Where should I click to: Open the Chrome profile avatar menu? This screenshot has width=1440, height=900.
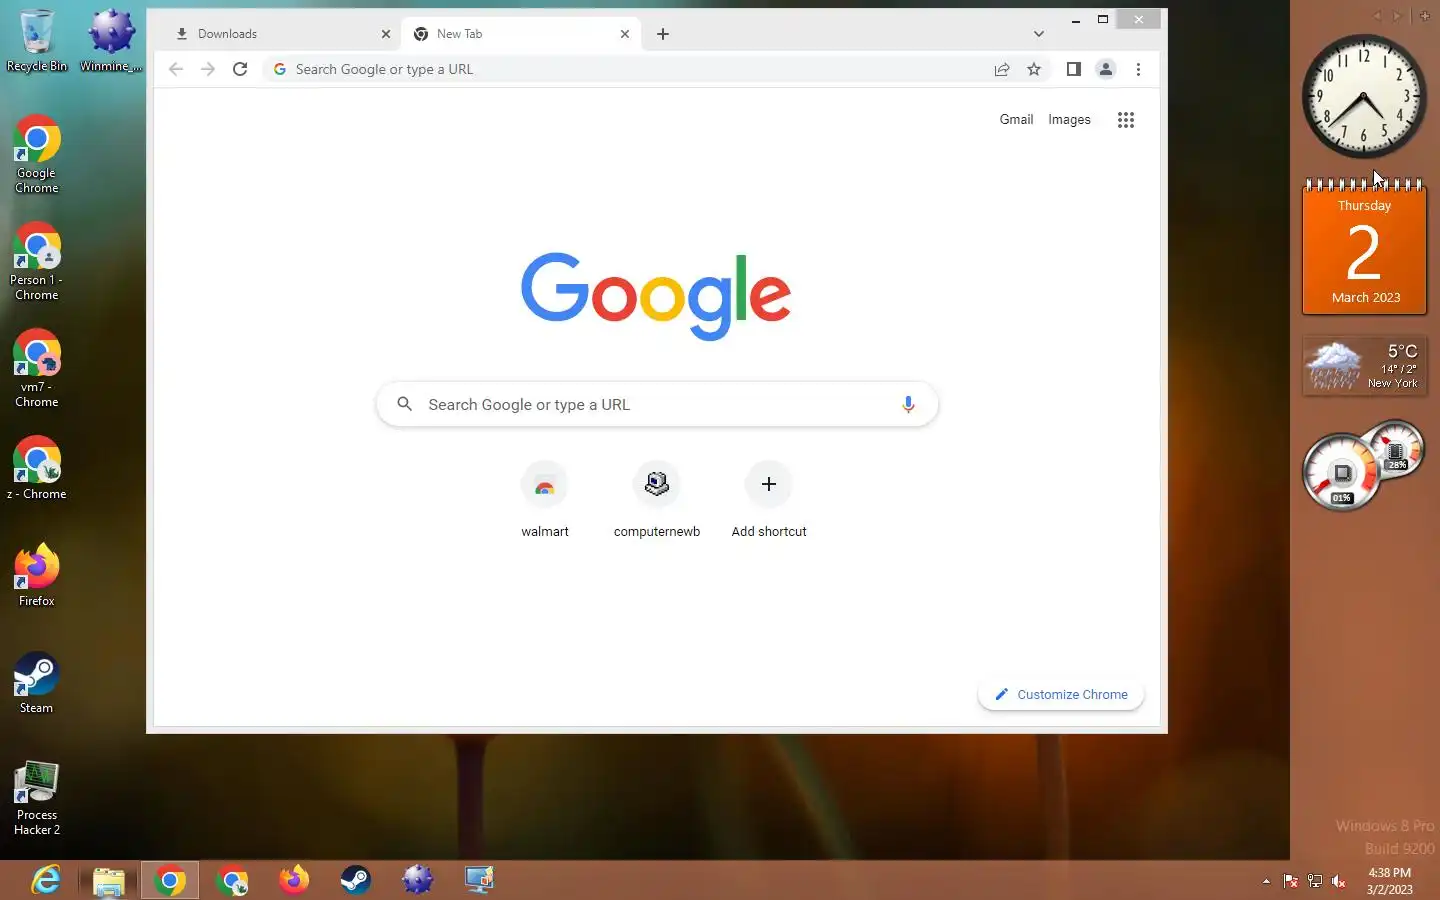click(1106, 69)
